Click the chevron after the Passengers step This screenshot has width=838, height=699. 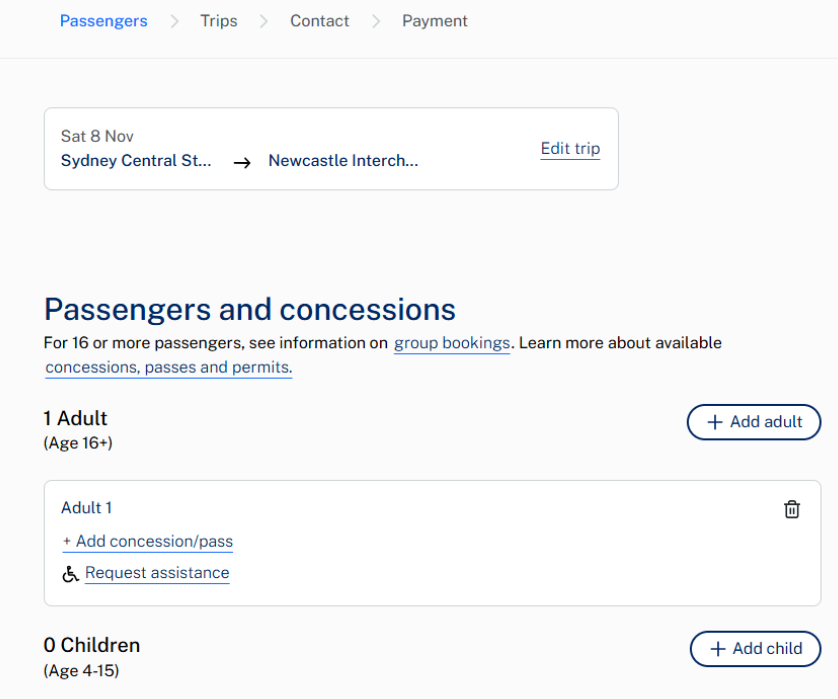175,21
